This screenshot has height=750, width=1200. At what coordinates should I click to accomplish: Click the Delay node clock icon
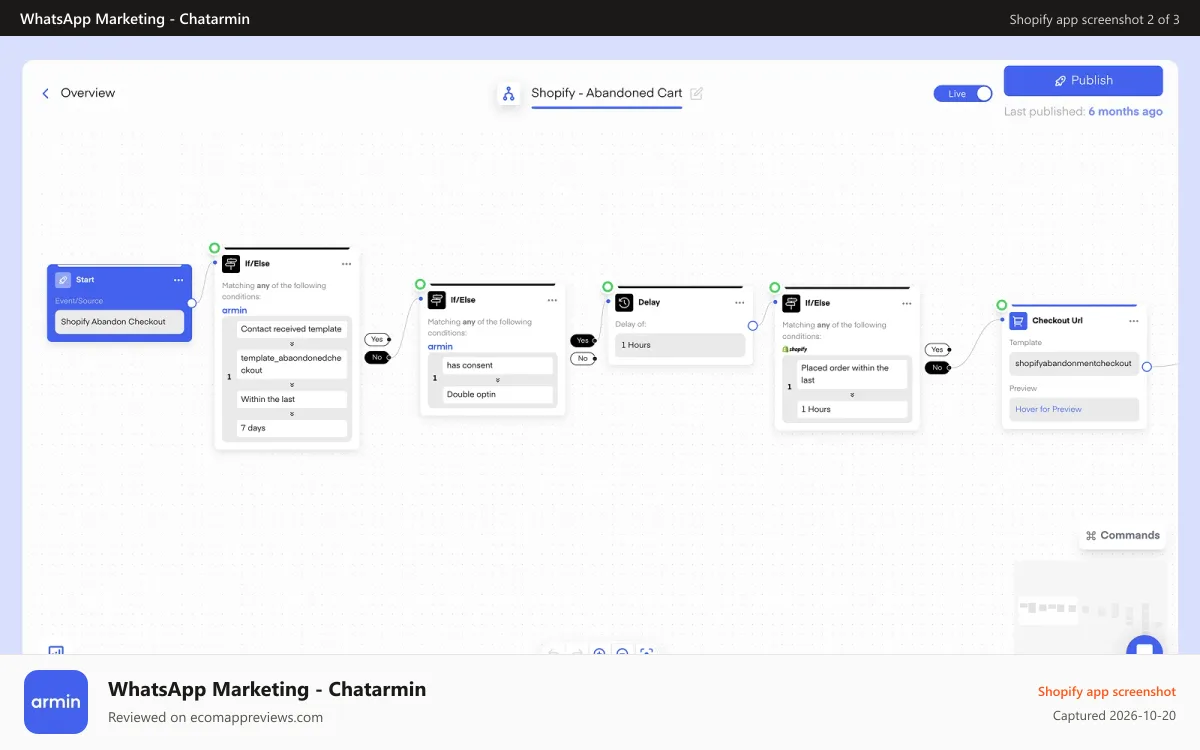coord(625,302)
